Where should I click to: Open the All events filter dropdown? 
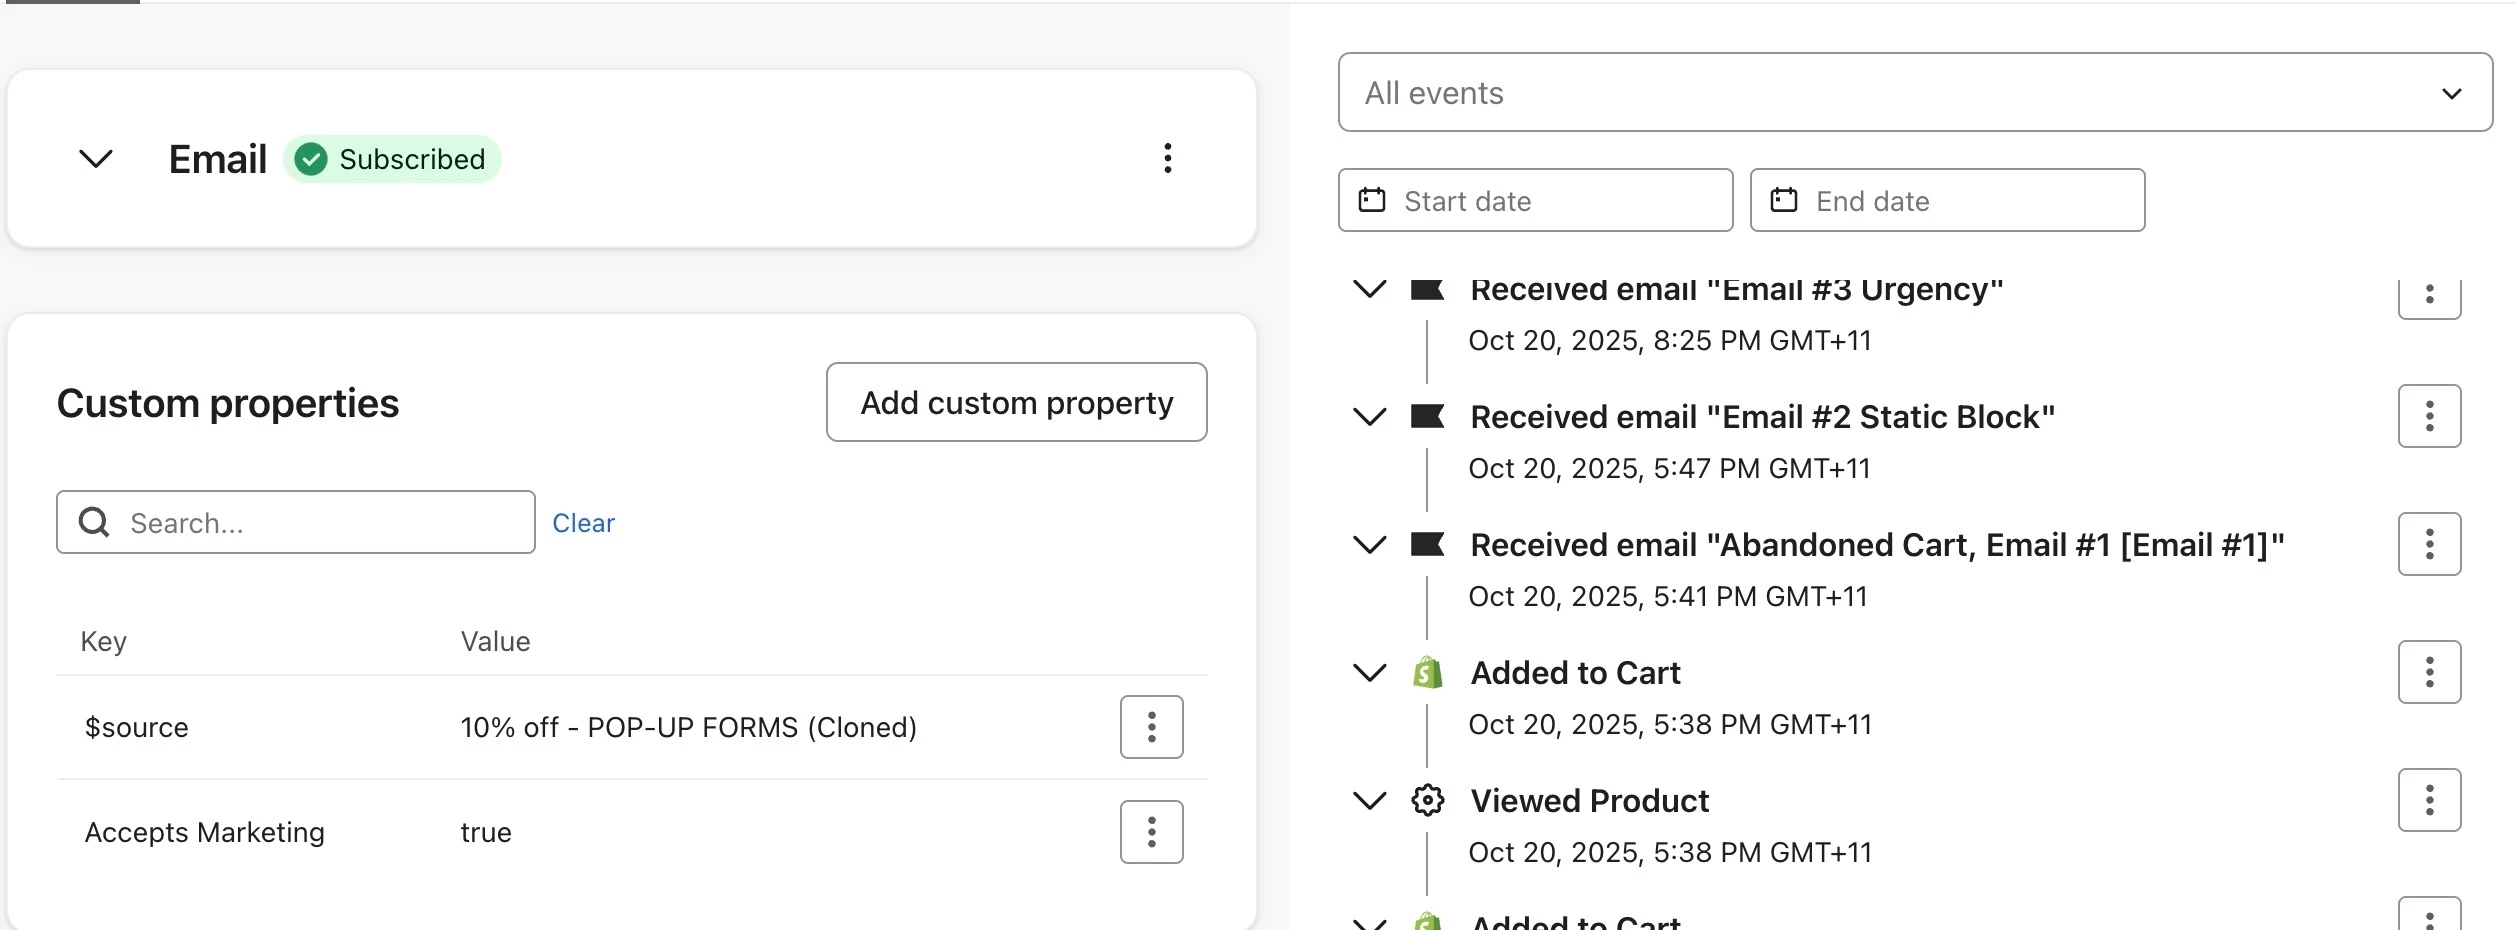(x=1914, y=92)
